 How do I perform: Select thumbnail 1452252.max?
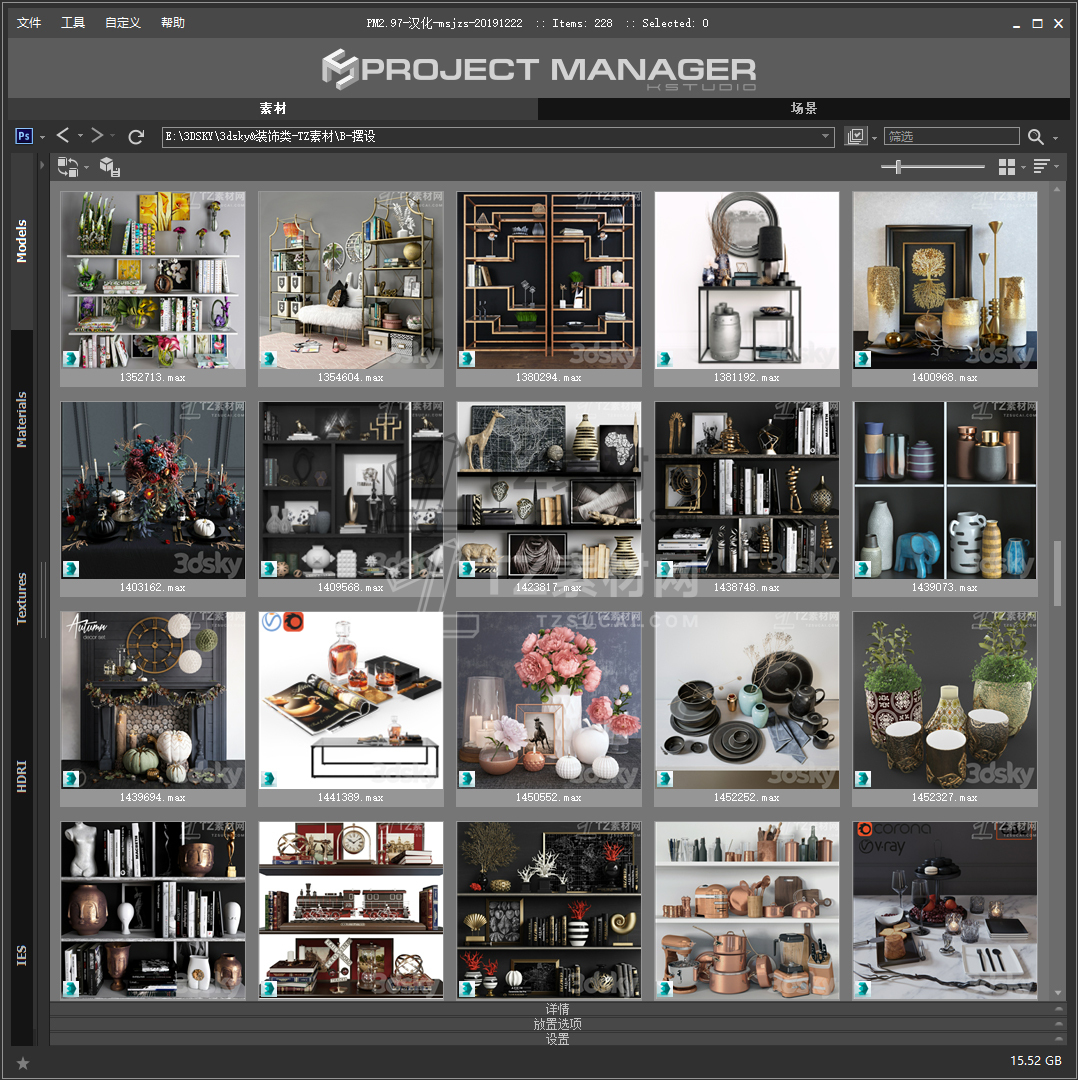747,708
